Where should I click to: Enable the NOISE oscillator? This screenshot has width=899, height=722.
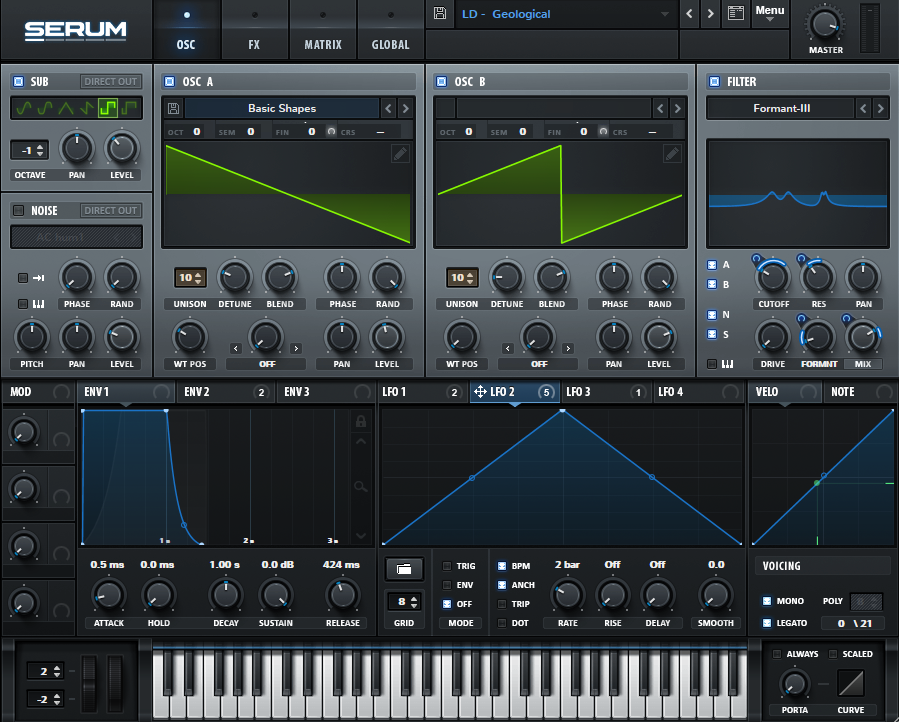coord(18,210)
